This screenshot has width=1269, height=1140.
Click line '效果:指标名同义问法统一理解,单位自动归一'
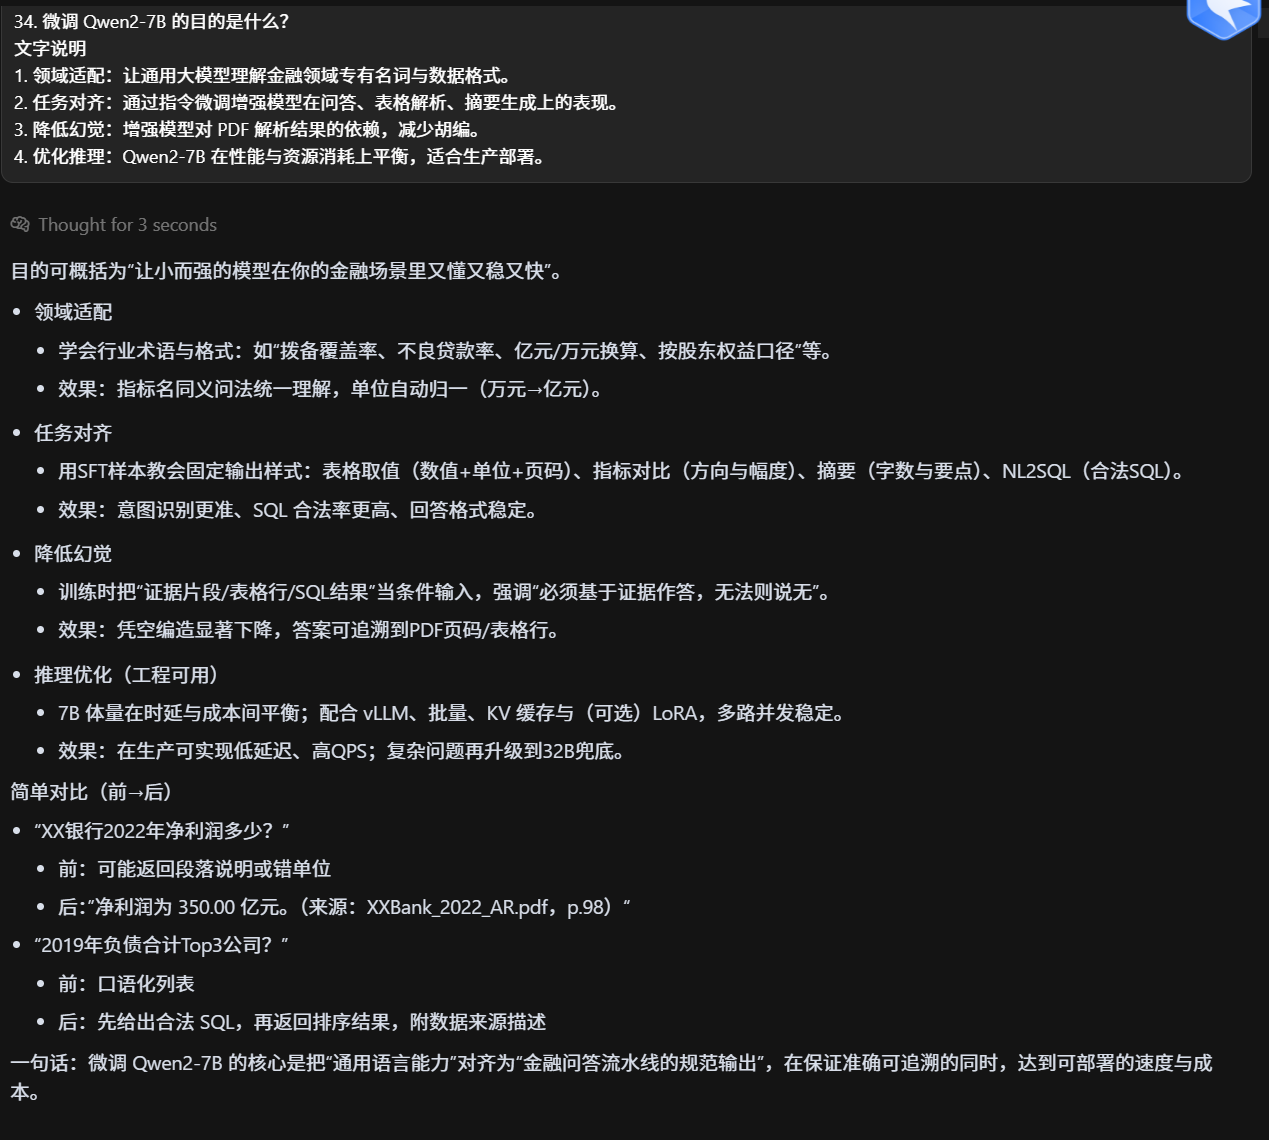pos(332,389)
